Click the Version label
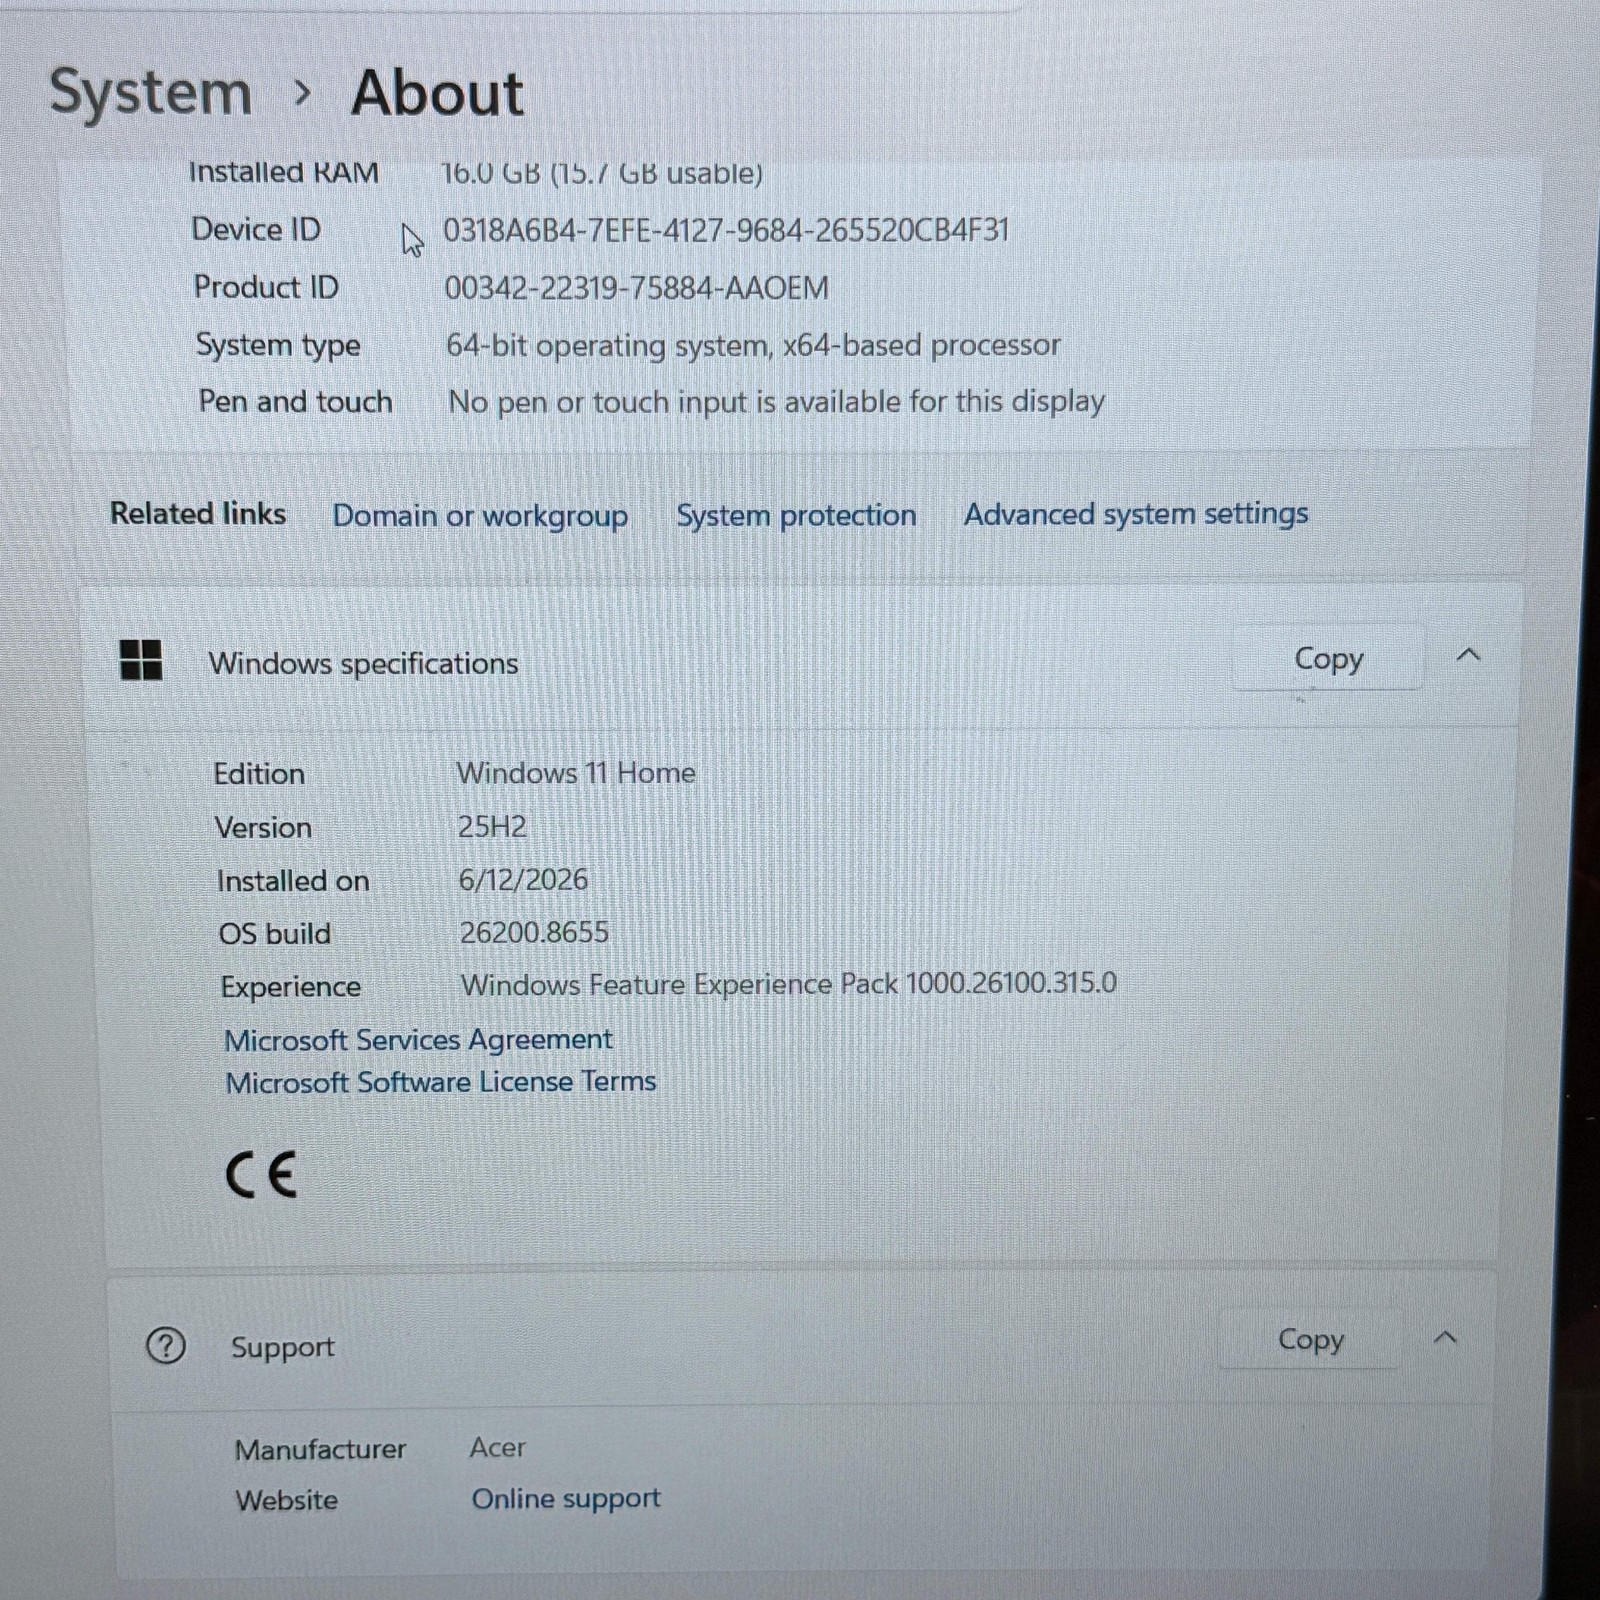Screen dimensions: 1600x1600 click(x=263, y=828)
